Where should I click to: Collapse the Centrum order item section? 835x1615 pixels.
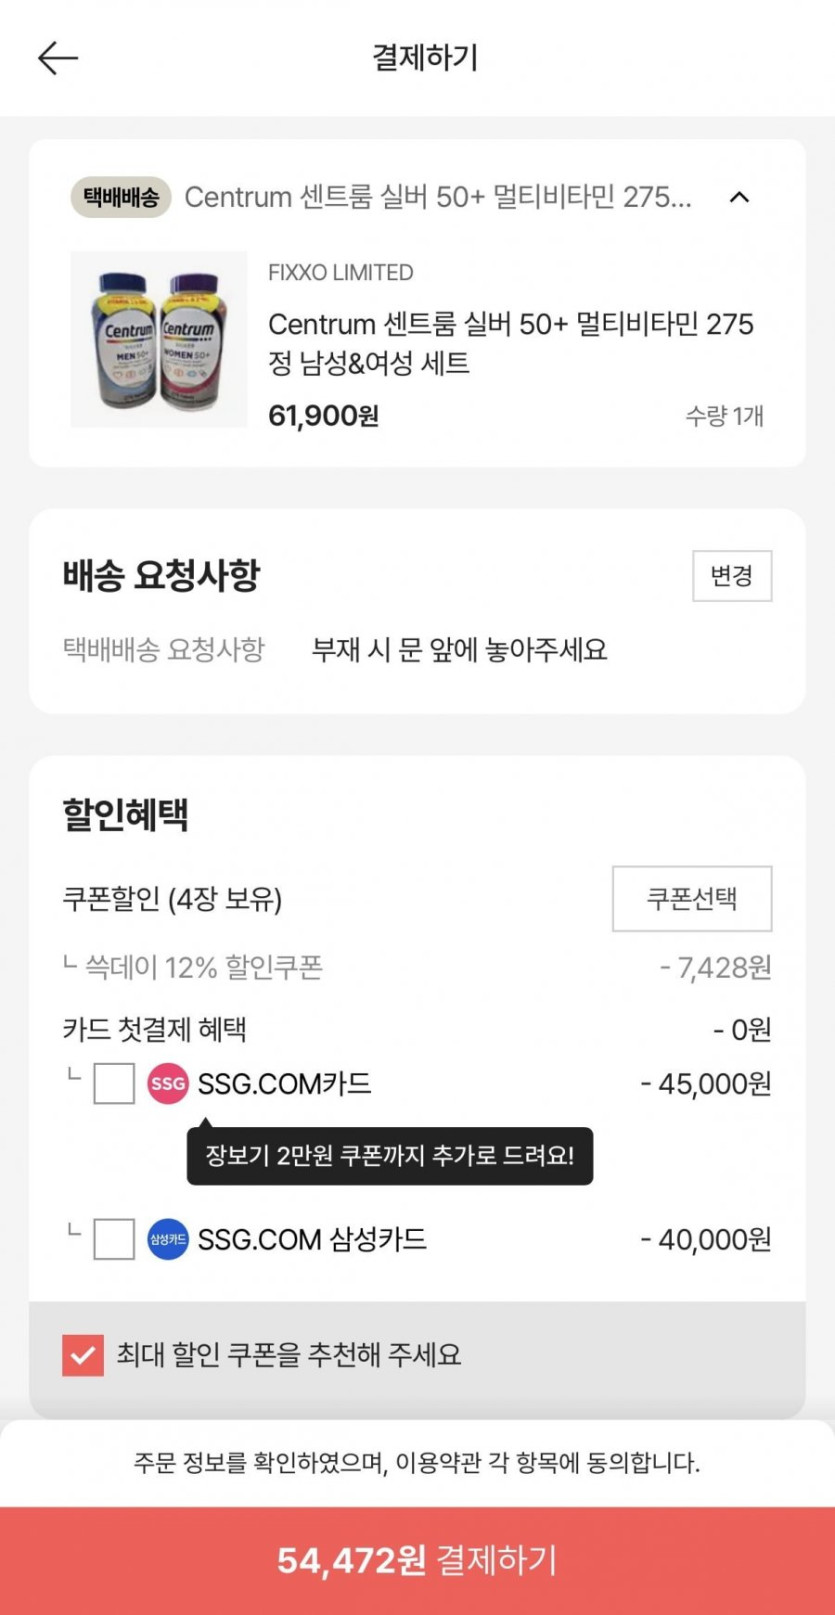pyautogui.click(x=739, y=198)
